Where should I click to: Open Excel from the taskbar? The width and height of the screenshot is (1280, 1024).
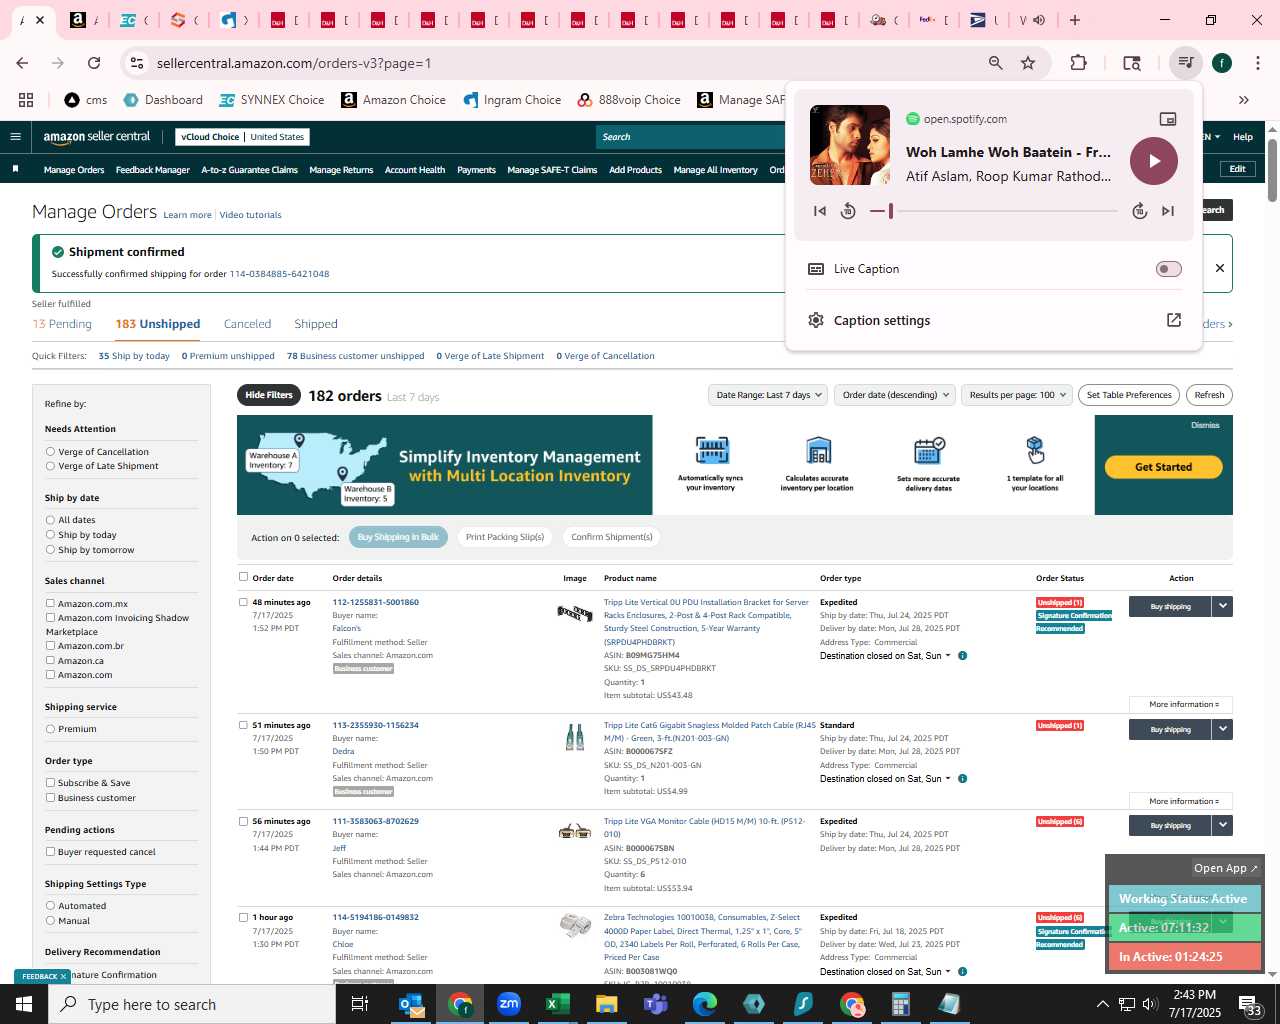point(558,1004)
